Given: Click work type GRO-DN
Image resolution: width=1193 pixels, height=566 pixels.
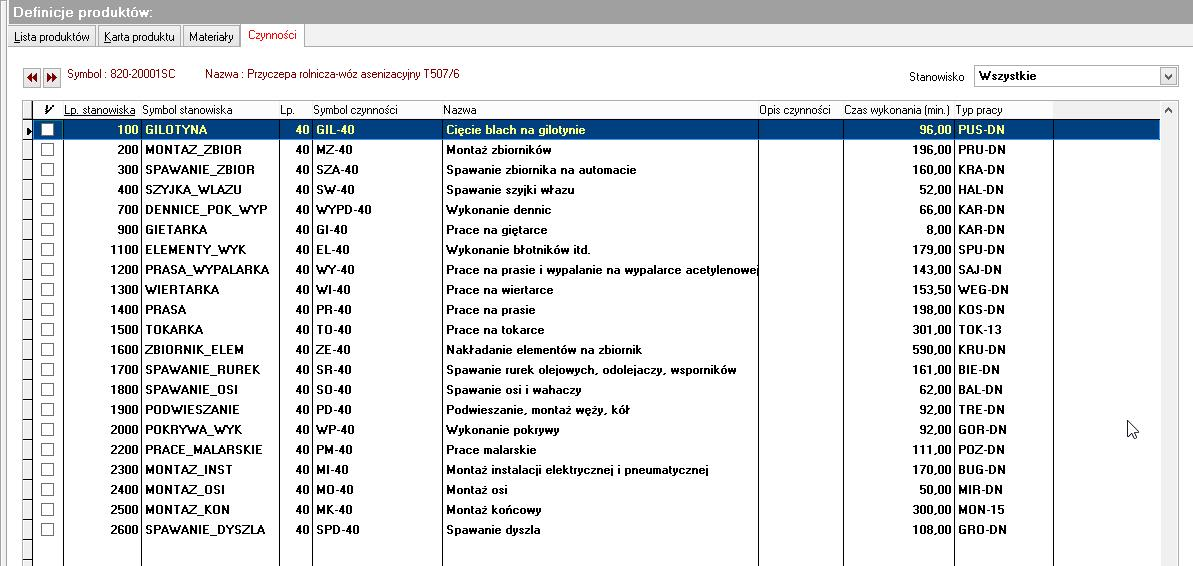Looking at the screenshot, I should click(982, 529).
